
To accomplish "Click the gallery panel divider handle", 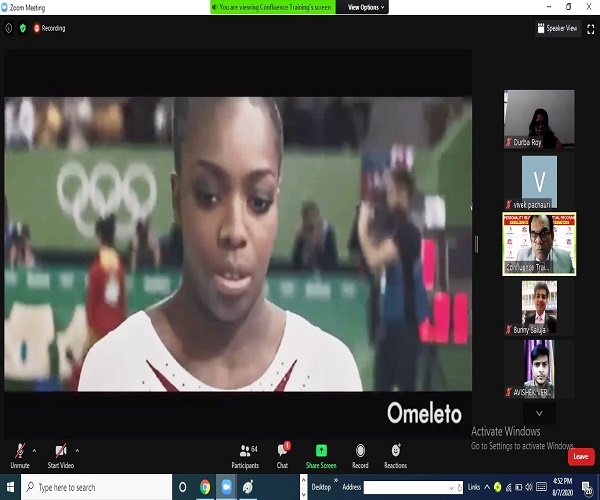I will [476, 244].
